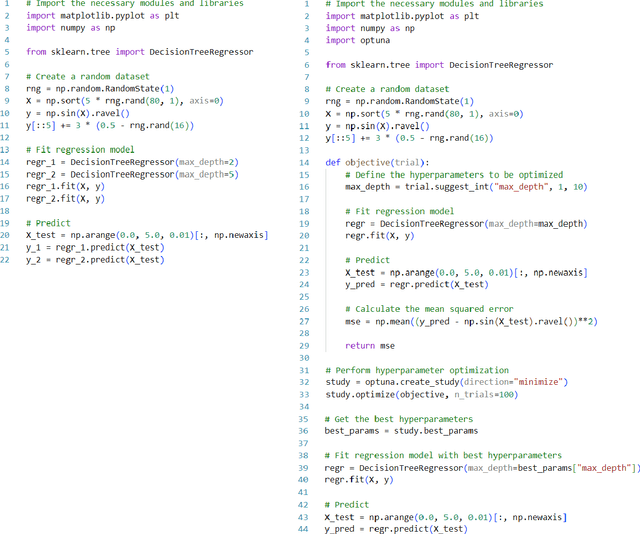Click the regr_1 DecisionTreeRegressor max_depth=2 line
This screenshot has width=640, height=534.
click(x=116, y=162)
